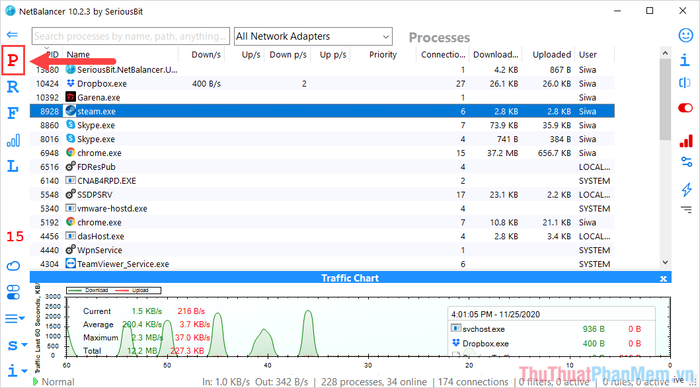Screen dimensions: 700x388
Task: Click the Garena icon in process list
Action: [x=71, y=97]
